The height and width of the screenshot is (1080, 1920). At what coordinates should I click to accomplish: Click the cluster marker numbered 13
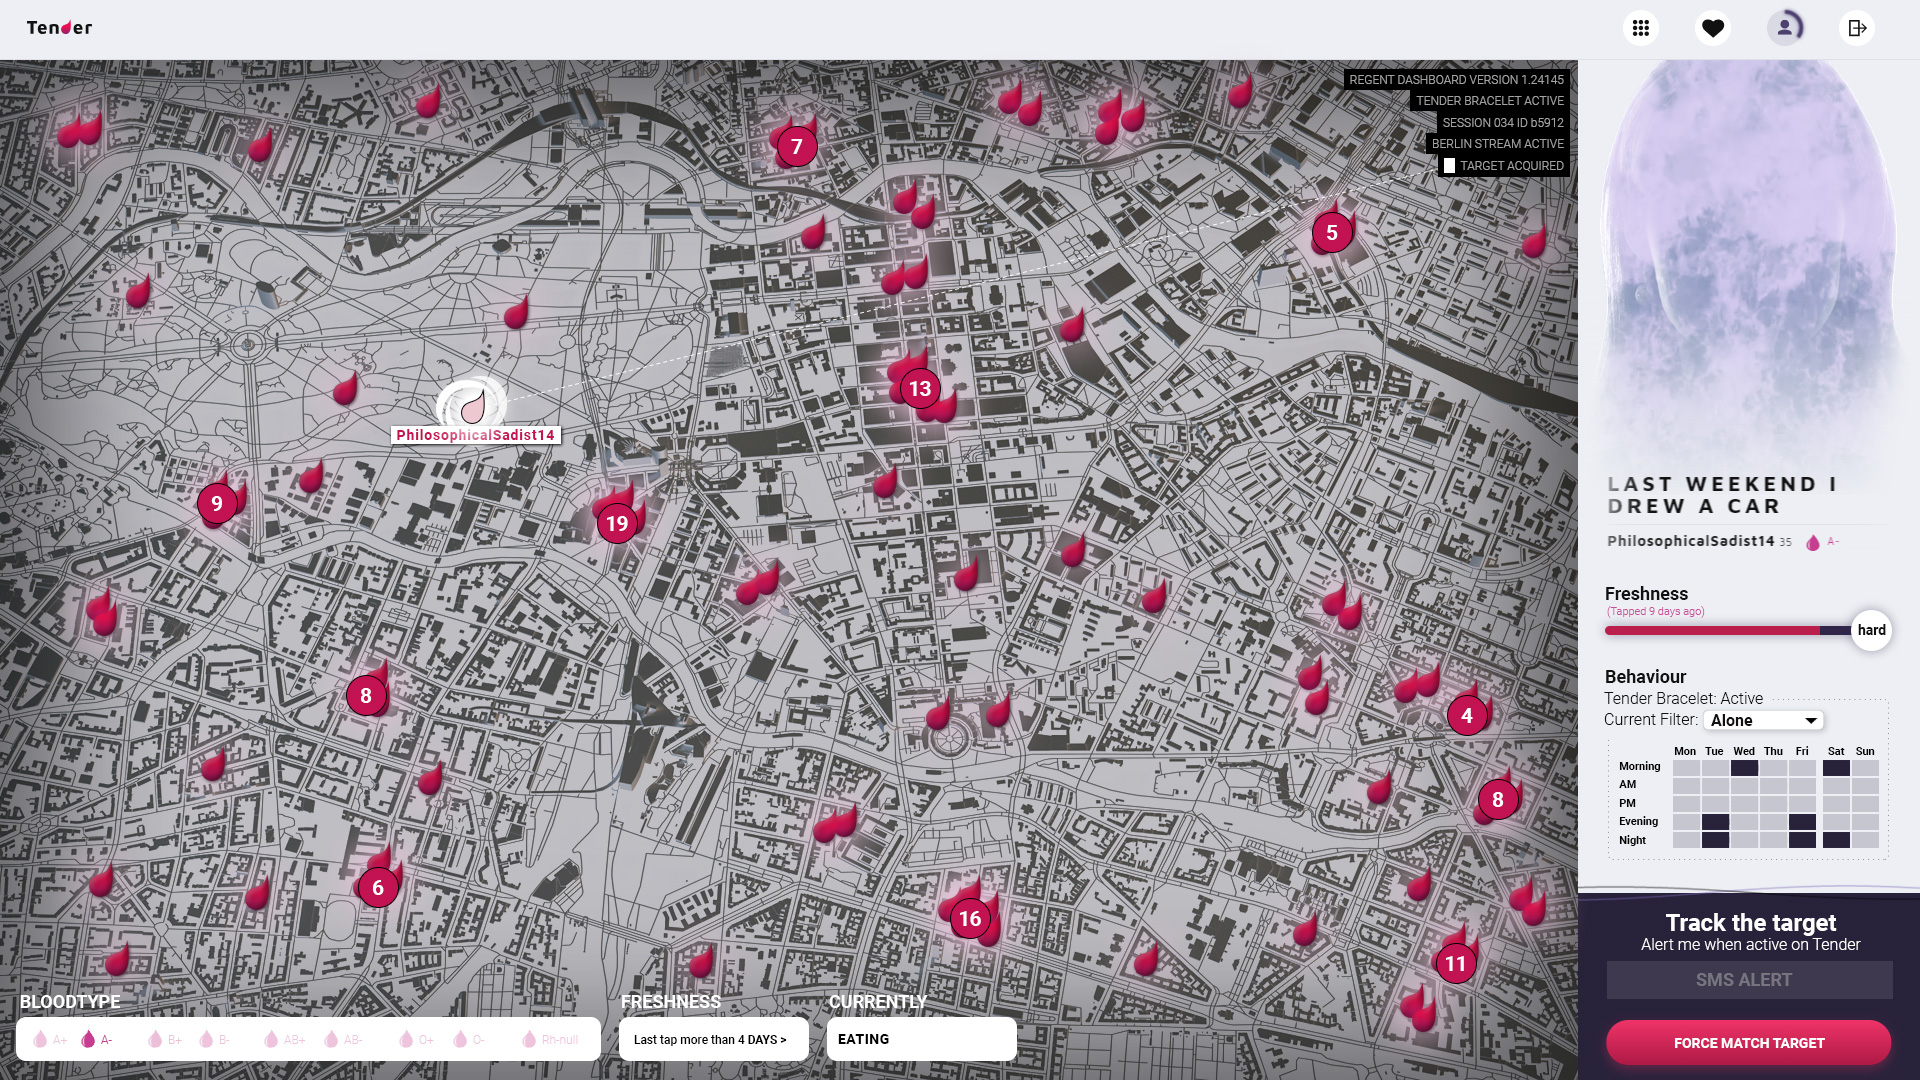click(920, 389)
